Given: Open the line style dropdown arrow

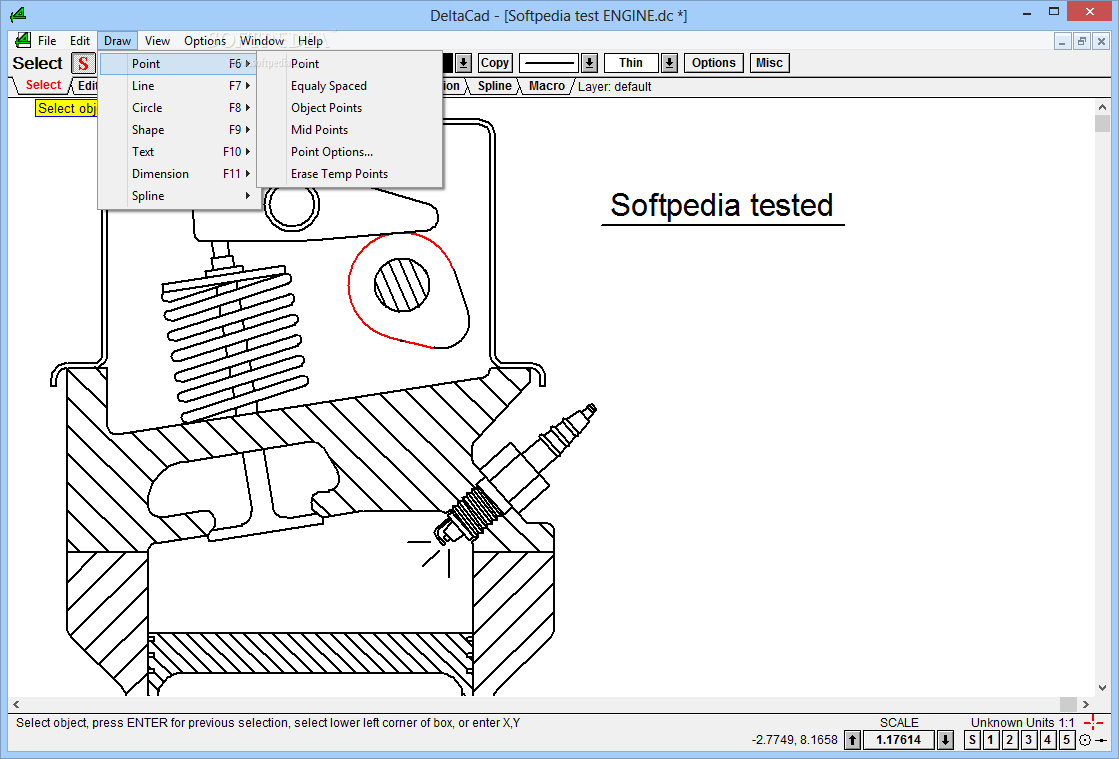Looking at the screenshot, I should 589,63.
